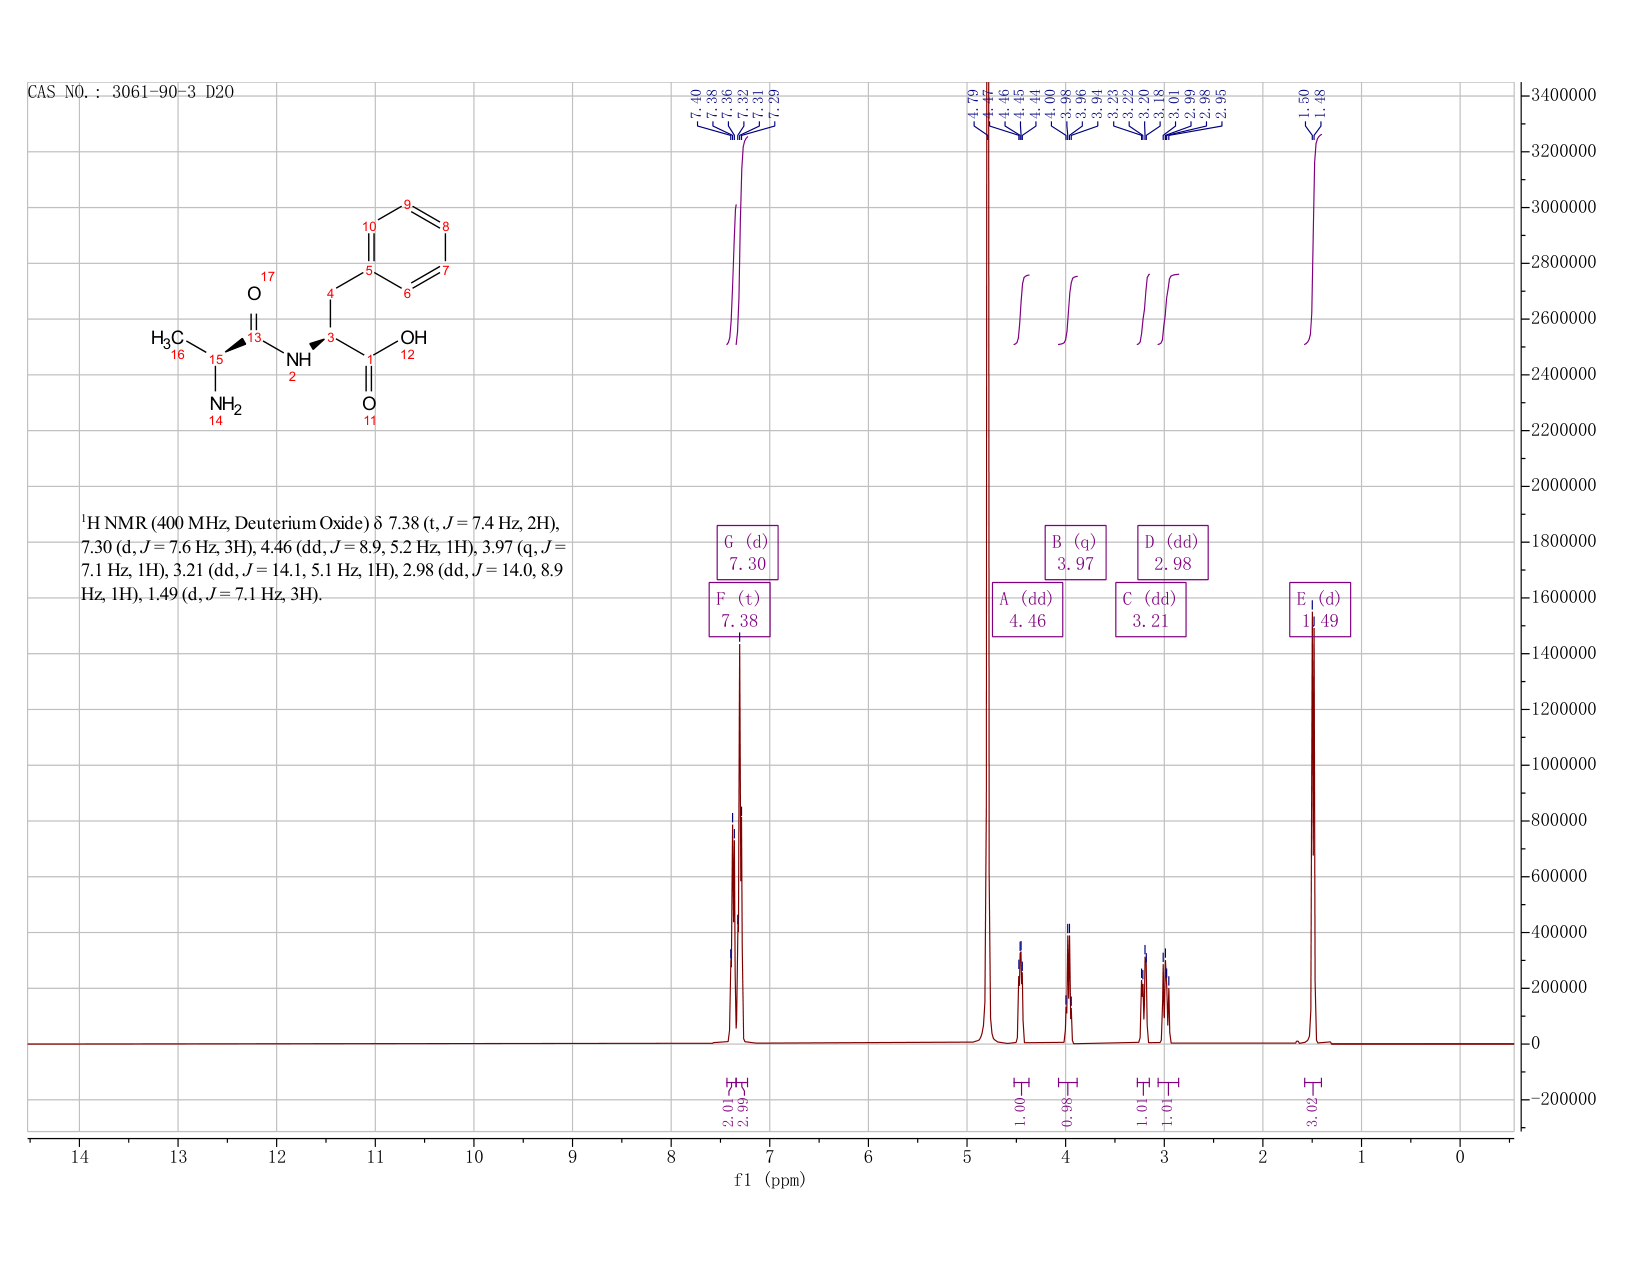Click the tall solvent peak at 4.79 ppm
This screenshot has height=1275, width=1650.
[987, 560]
